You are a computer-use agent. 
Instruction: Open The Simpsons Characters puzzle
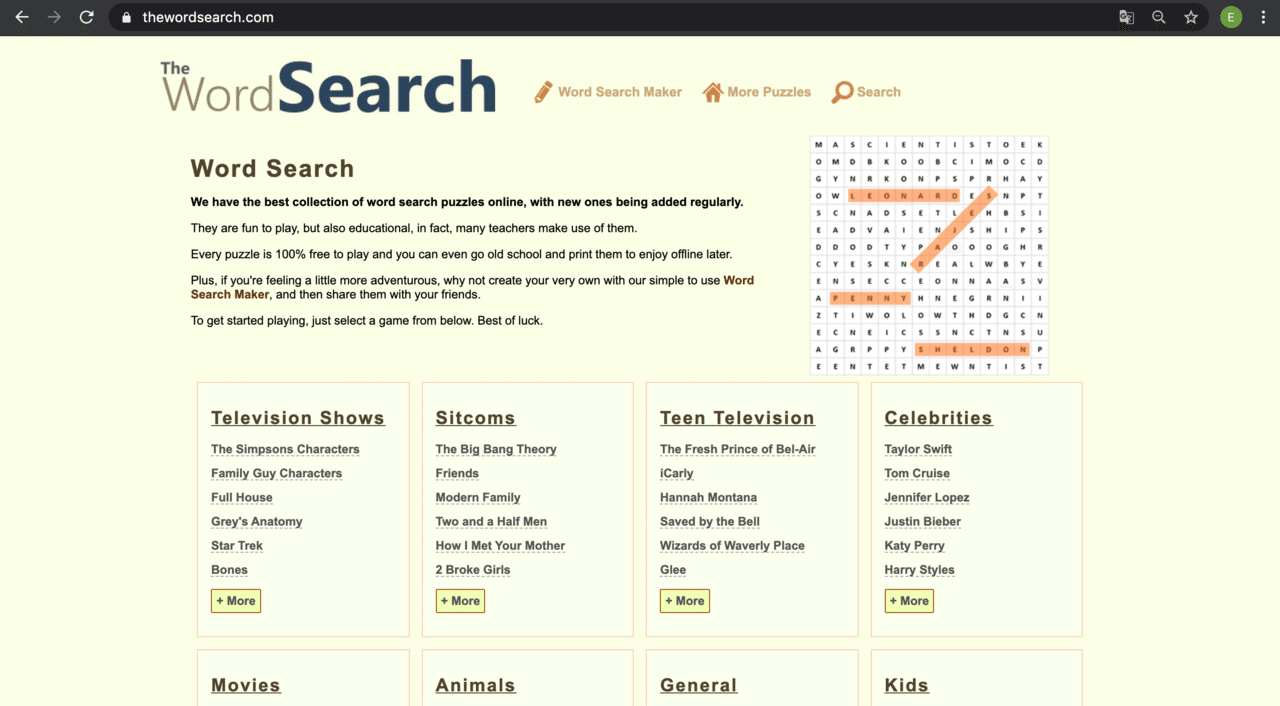tap(285, 450)
